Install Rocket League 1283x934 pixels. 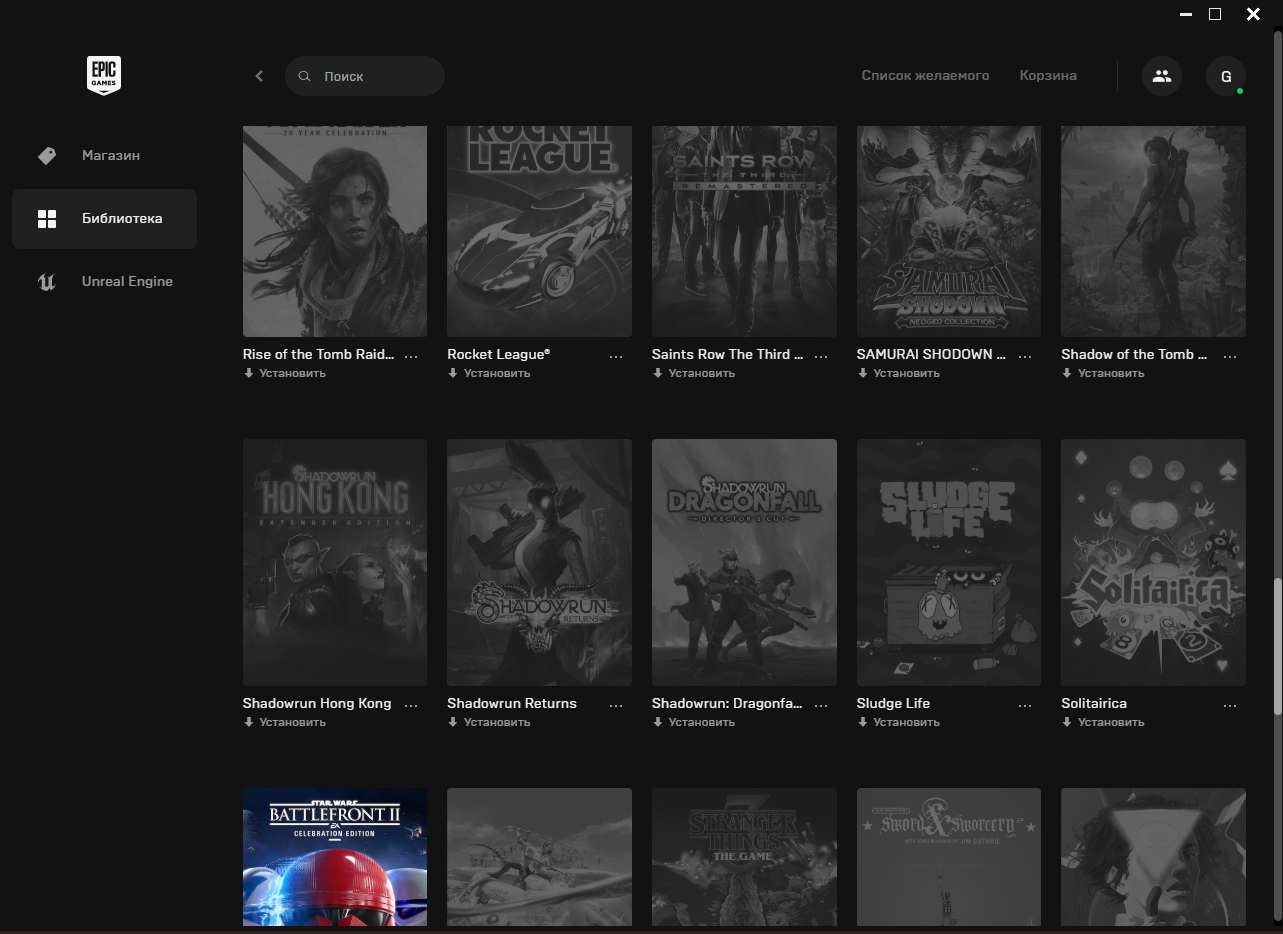[489, 373]
